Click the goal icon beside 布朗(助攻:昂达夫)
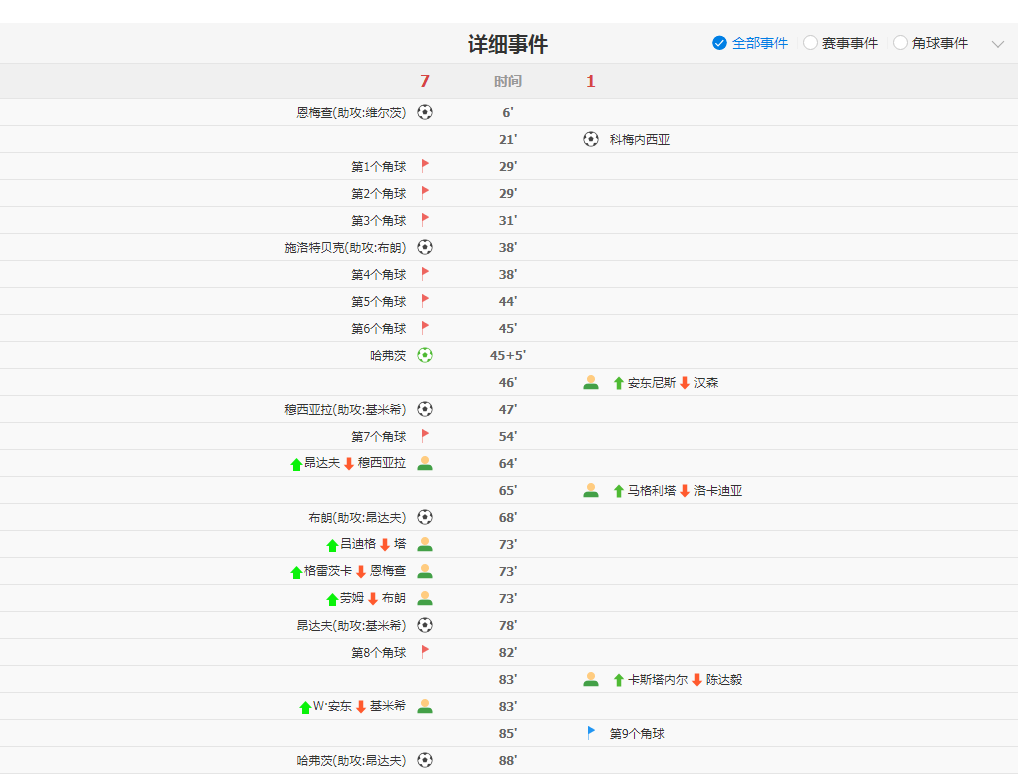Viewport: 1021px width, 777px height. pyautogui.click(x=425, y=517)
